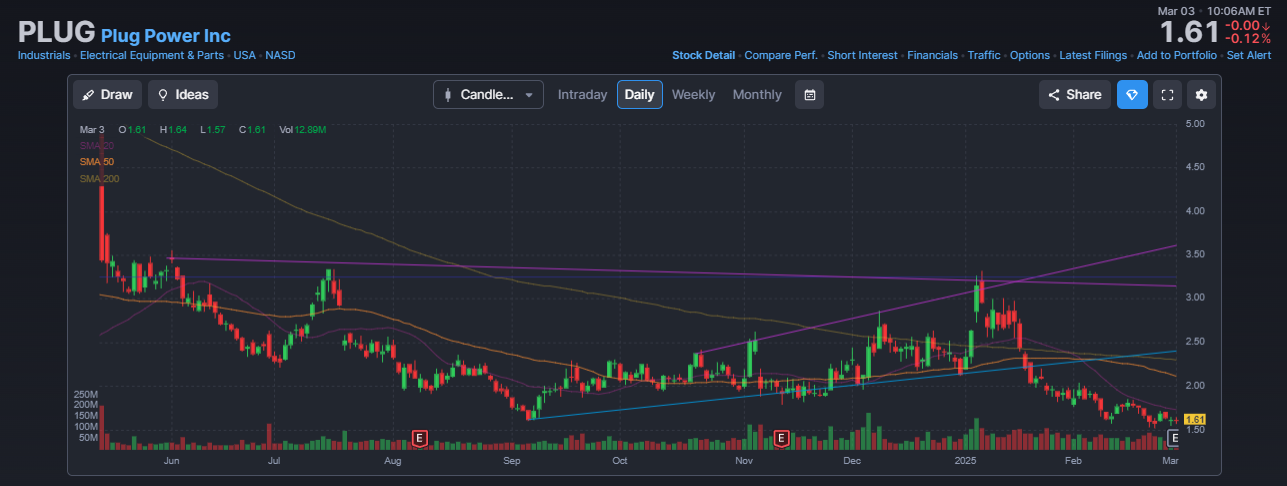The width and height of the screenshot is (1287, 486).
Task: Open Compare Perf. link
Action: (781, 56)
